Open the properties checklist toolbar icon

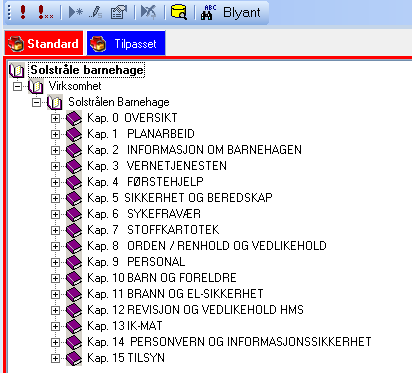click(x=119, y=12)
